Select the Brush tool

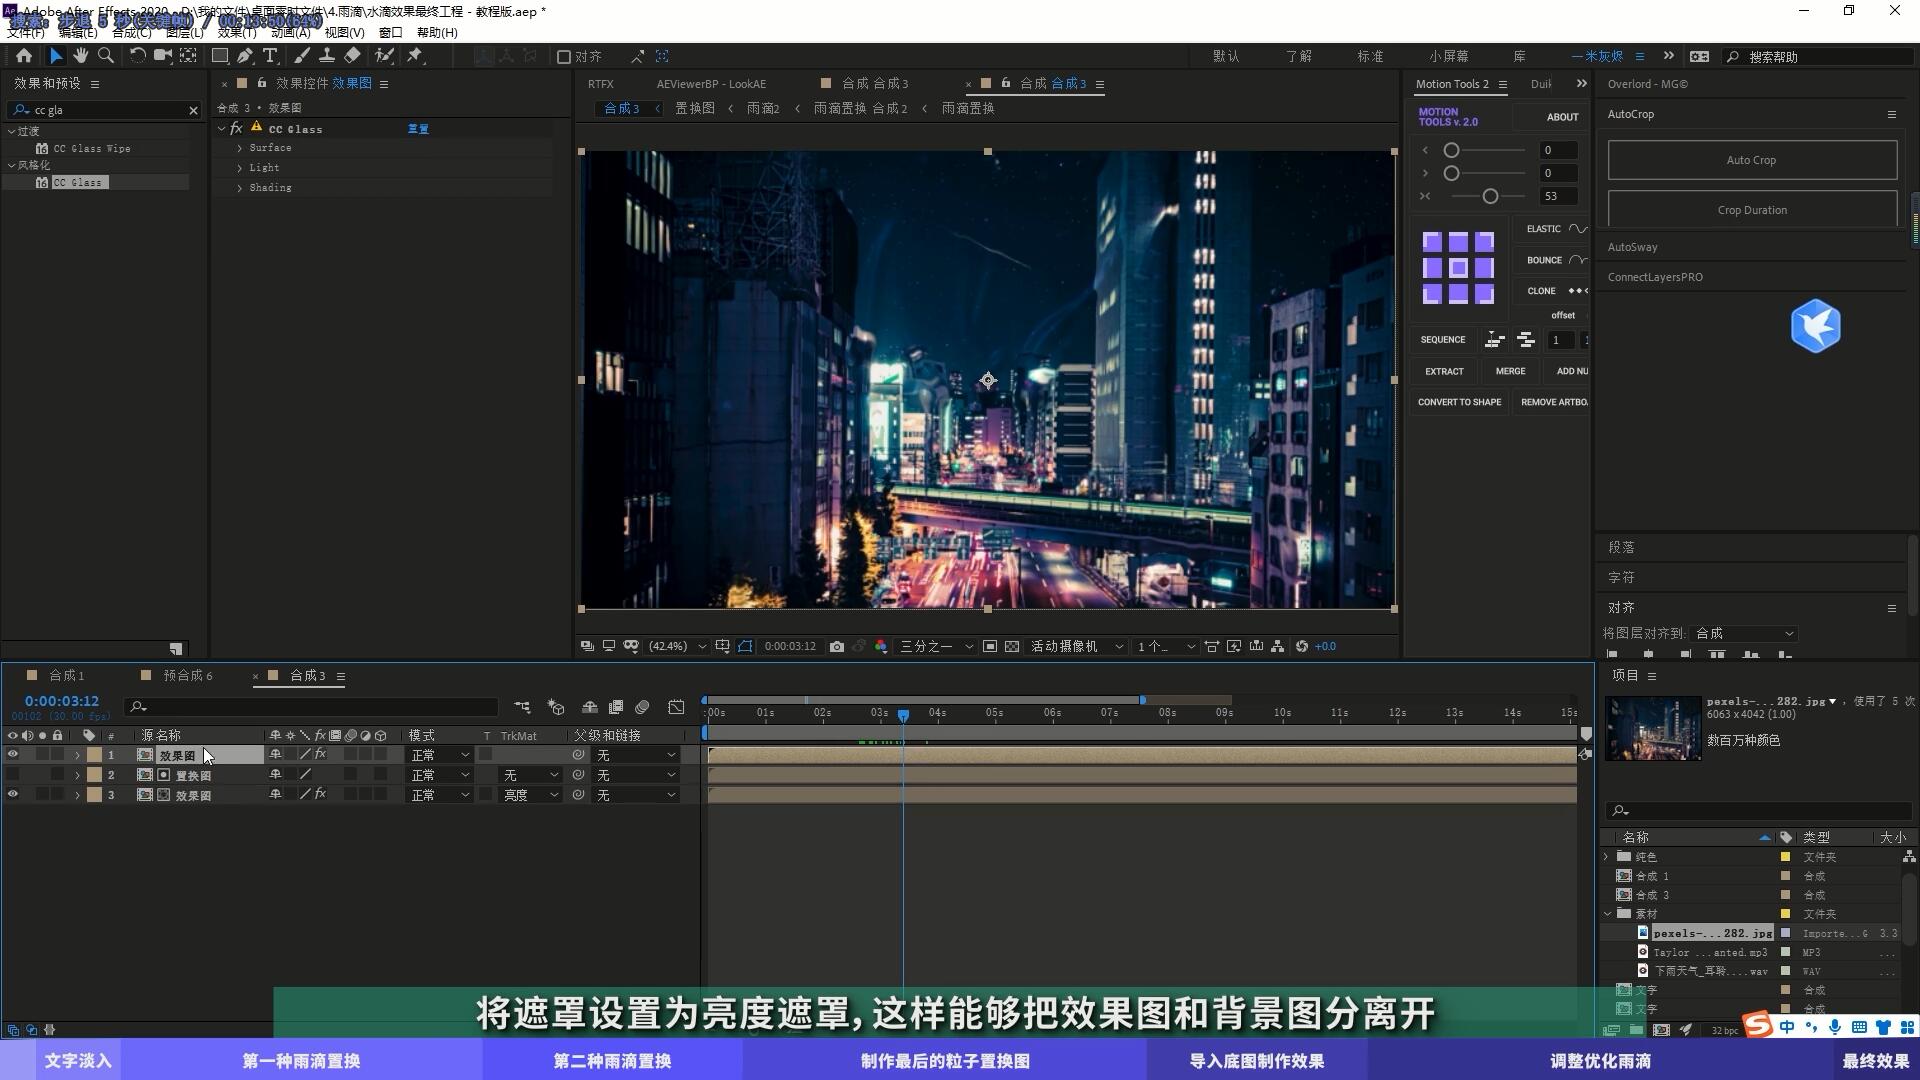pos(301,56)
